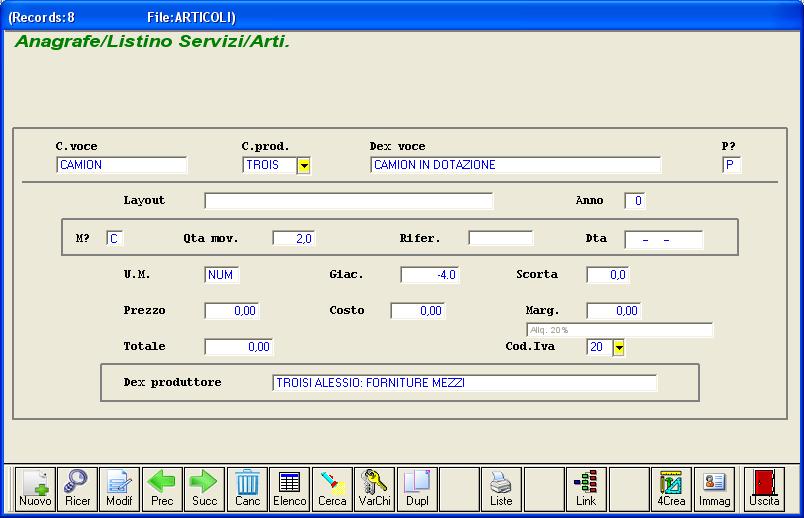Open the Immag image card icon

tap(714, 489)
